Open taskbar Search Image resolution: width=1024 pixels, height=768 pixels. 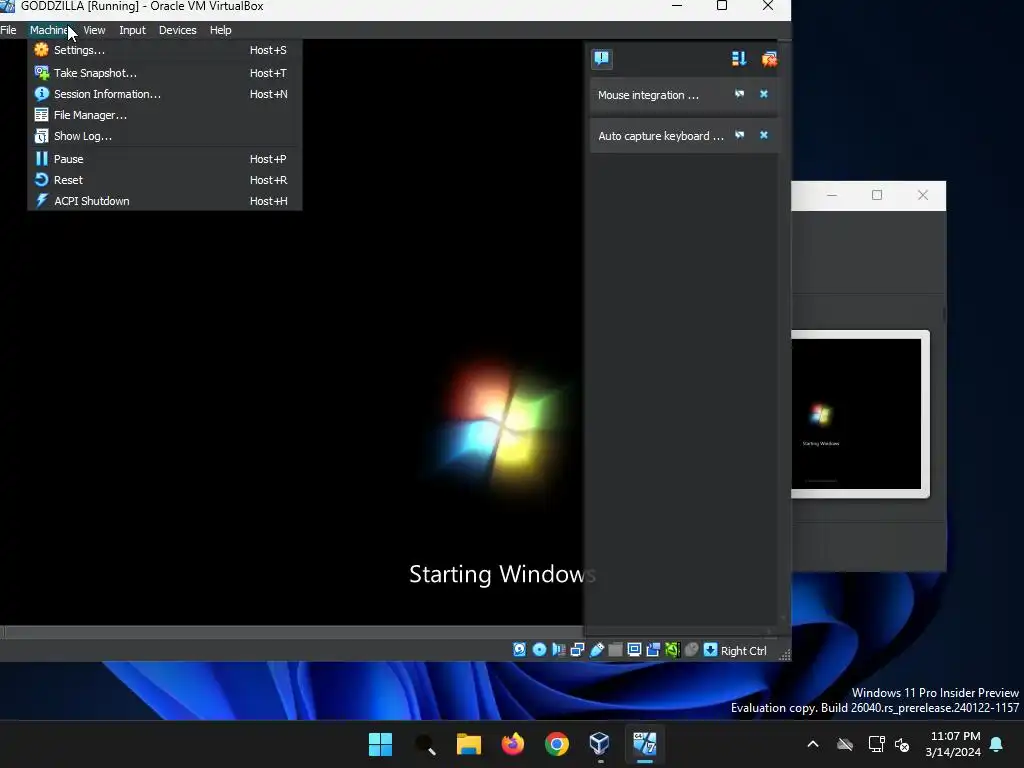(x=424, y=744)
